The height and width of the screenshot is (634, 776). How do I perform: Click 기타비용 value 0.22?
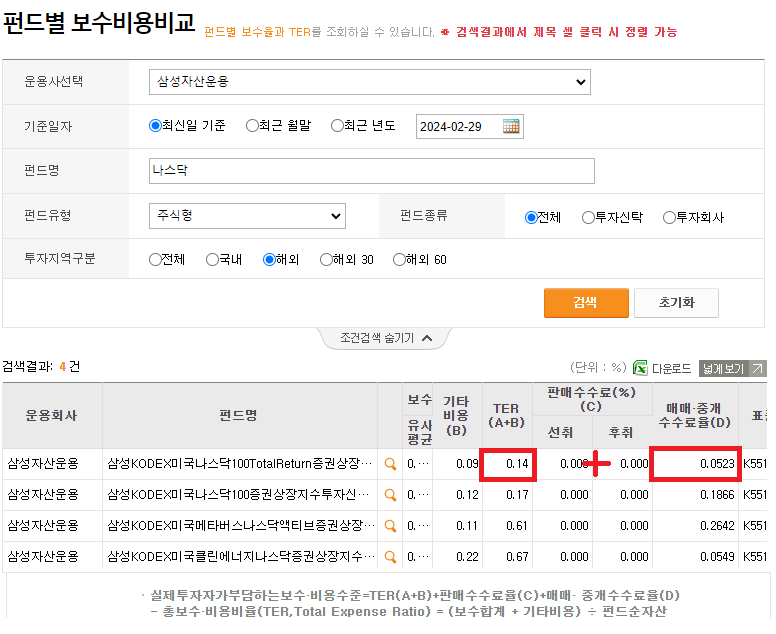(467, 556)
